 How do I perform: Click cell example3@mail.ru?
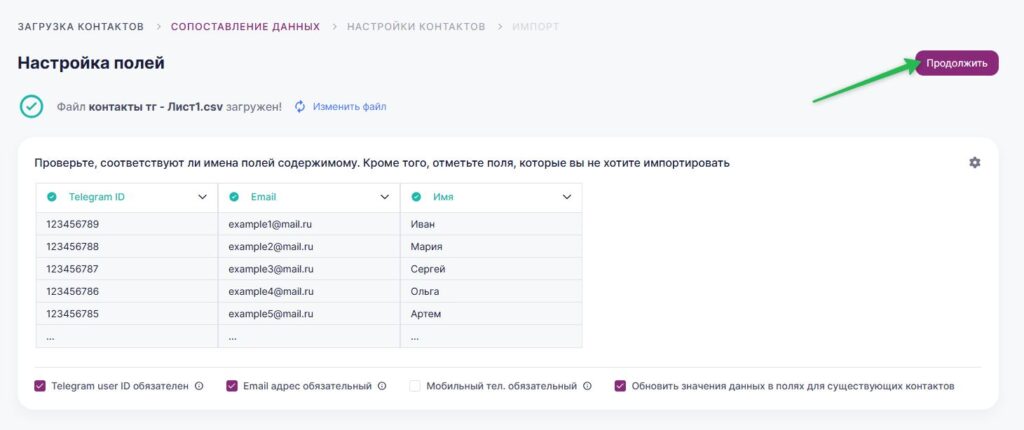(x=309, y=269)
